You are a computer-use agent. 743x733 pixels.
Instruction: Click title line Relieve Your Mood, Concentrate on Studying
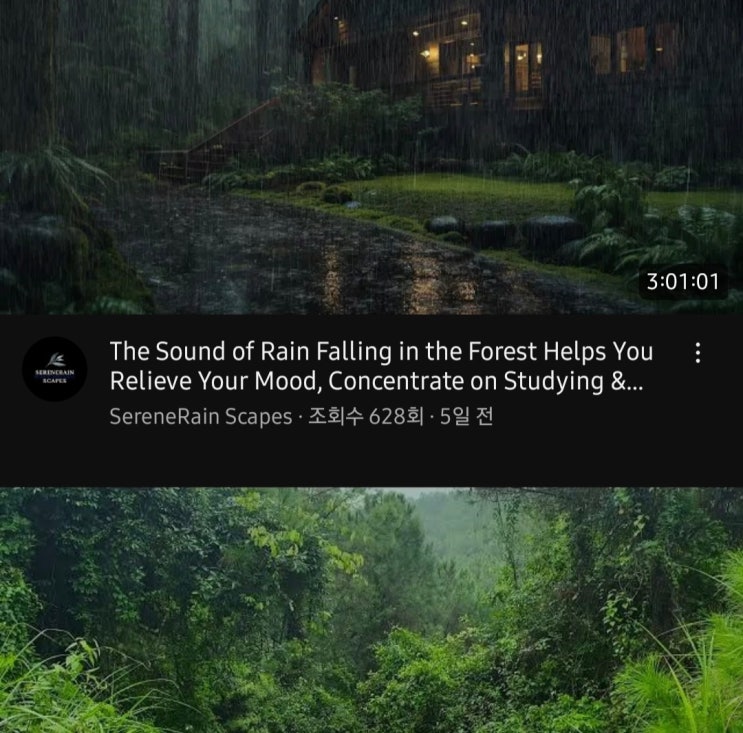(376, 381)
